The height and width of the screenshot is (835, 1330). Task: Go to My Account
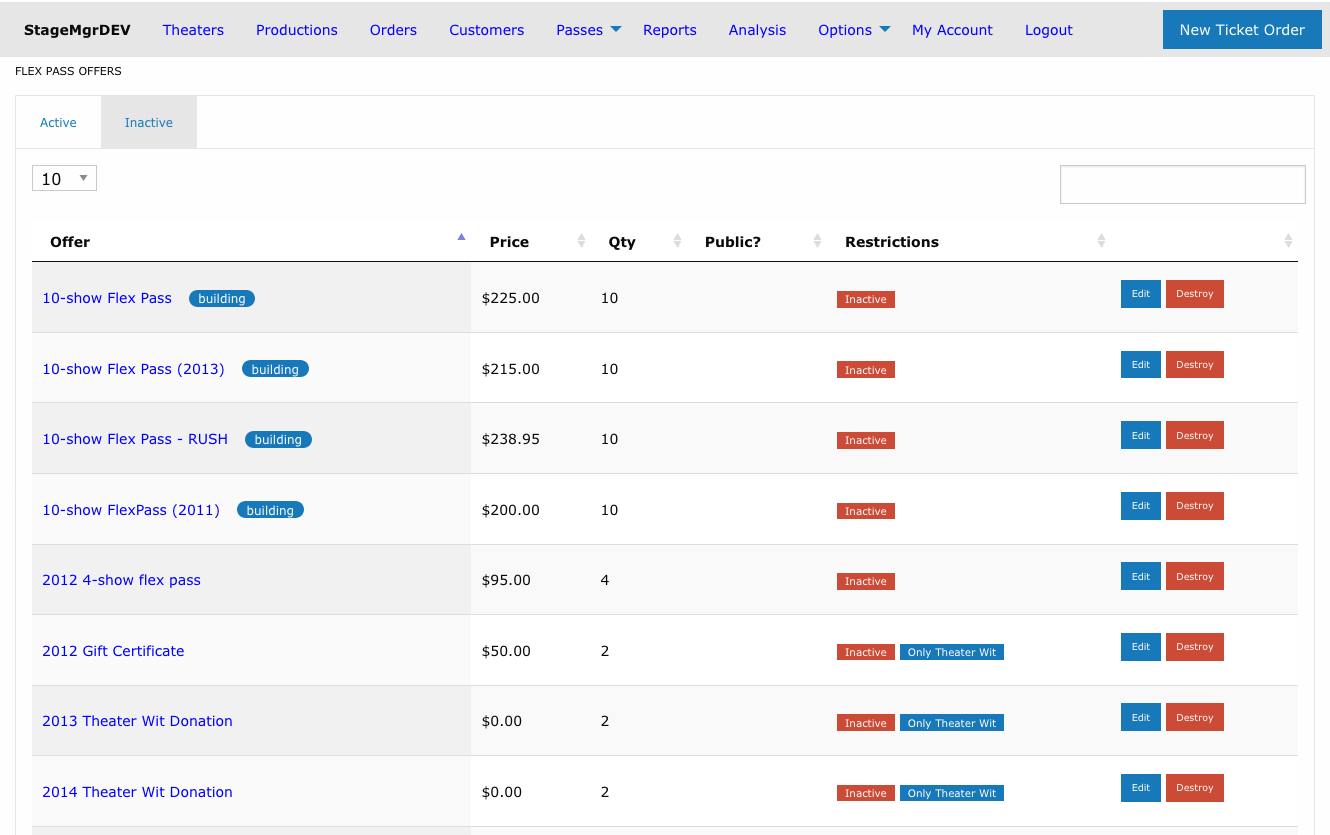(952, 30)
